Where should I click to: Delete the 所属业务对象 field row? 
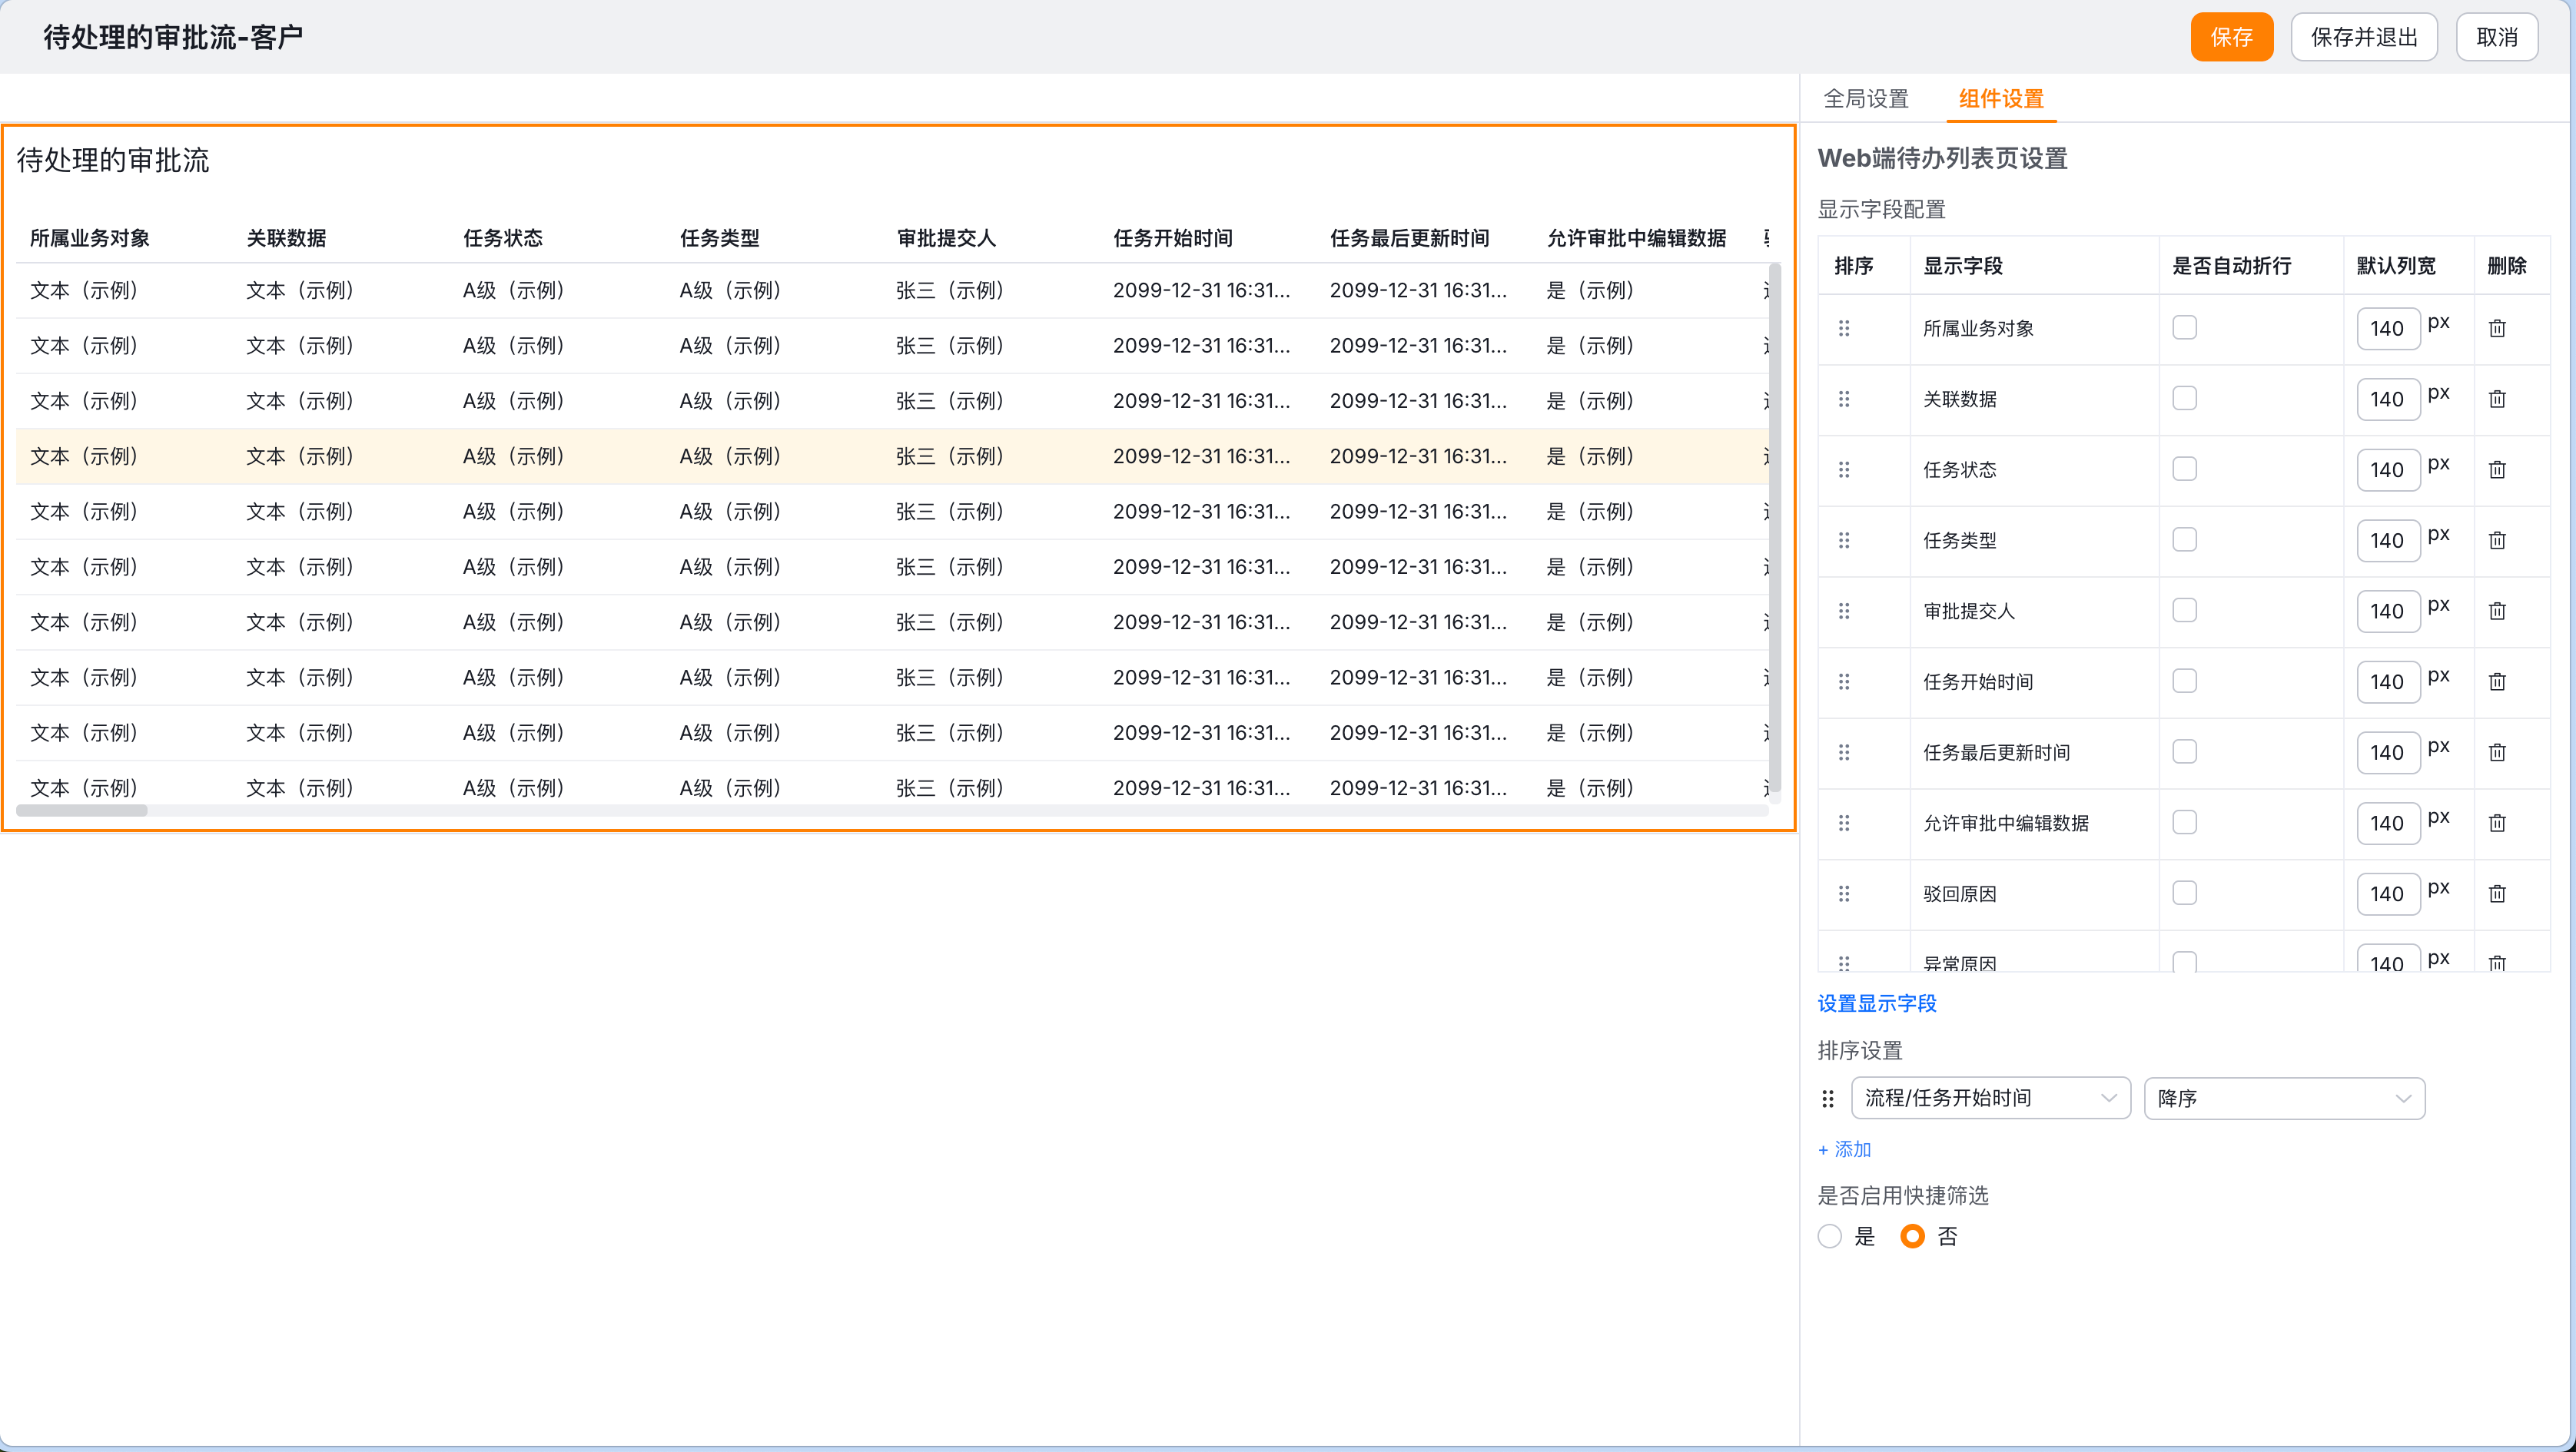(2496, 328)
